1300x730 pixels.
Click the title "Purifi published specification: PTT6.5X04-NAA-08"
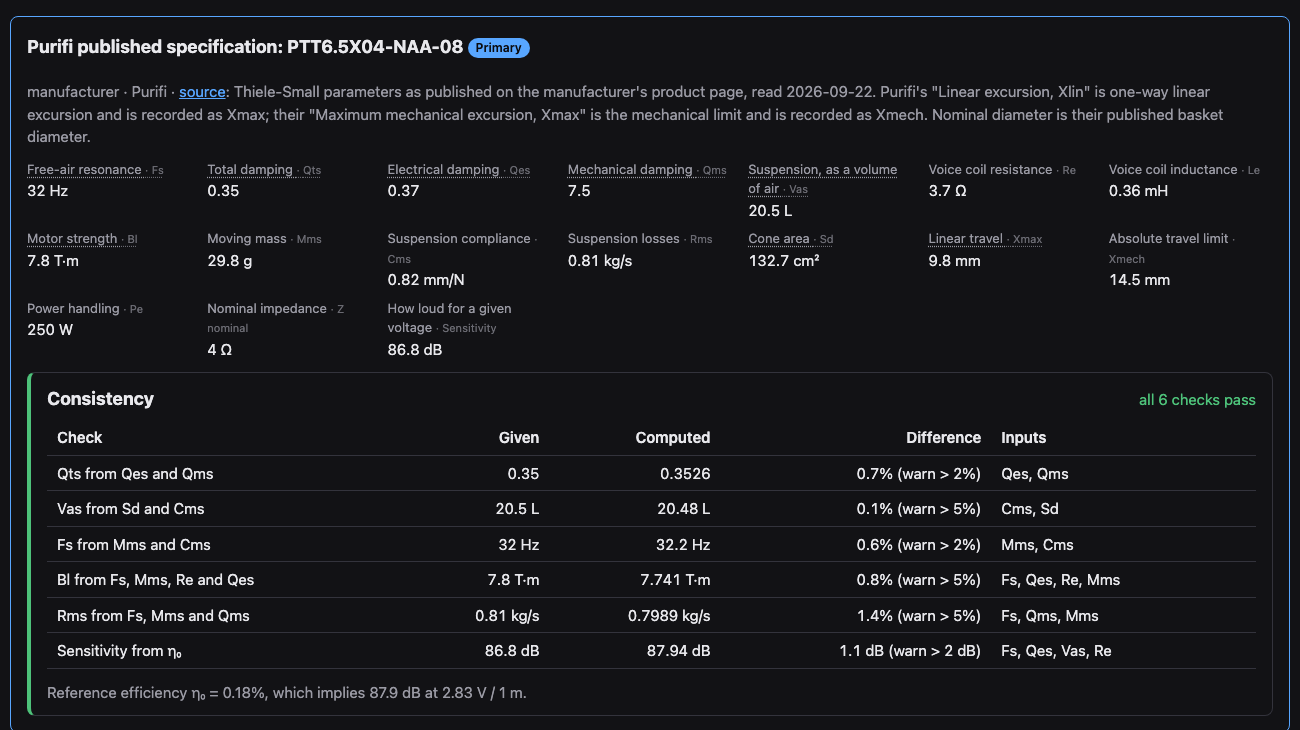point(245,47)
